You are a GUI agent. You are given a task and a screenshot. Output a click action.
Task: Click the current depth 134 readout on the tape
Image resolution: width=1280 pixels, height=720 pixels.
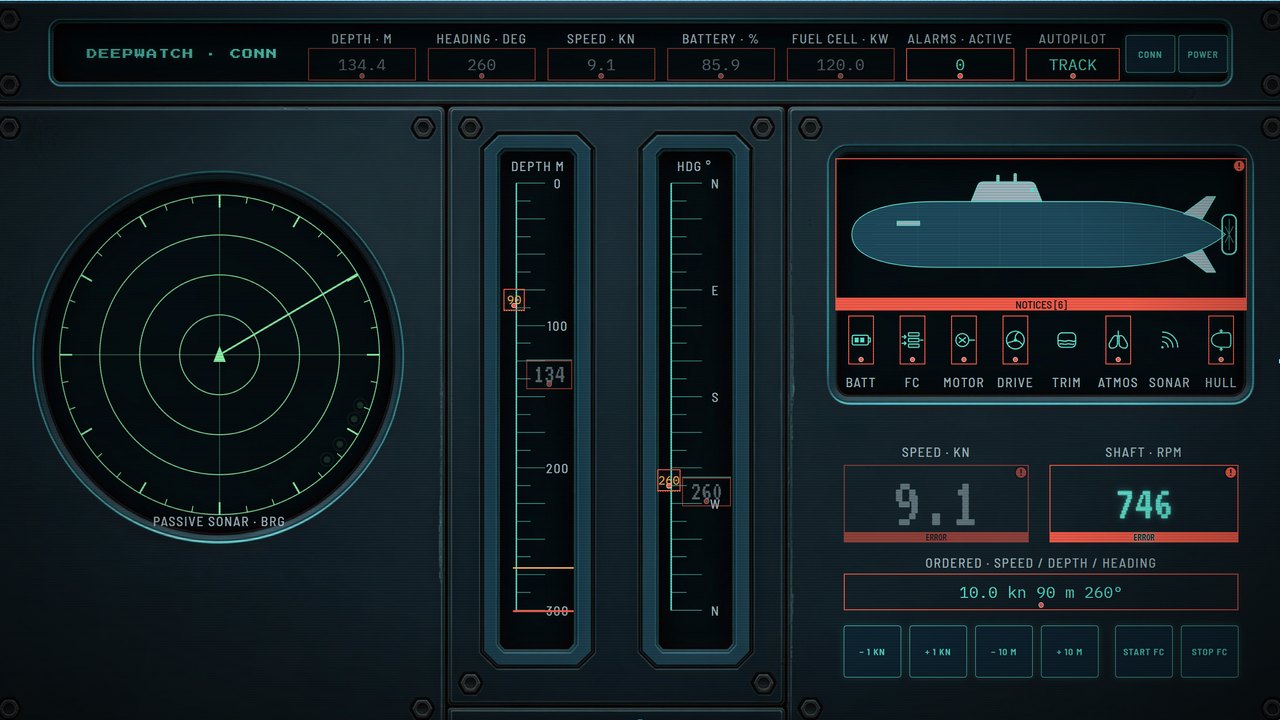[549, 375]
